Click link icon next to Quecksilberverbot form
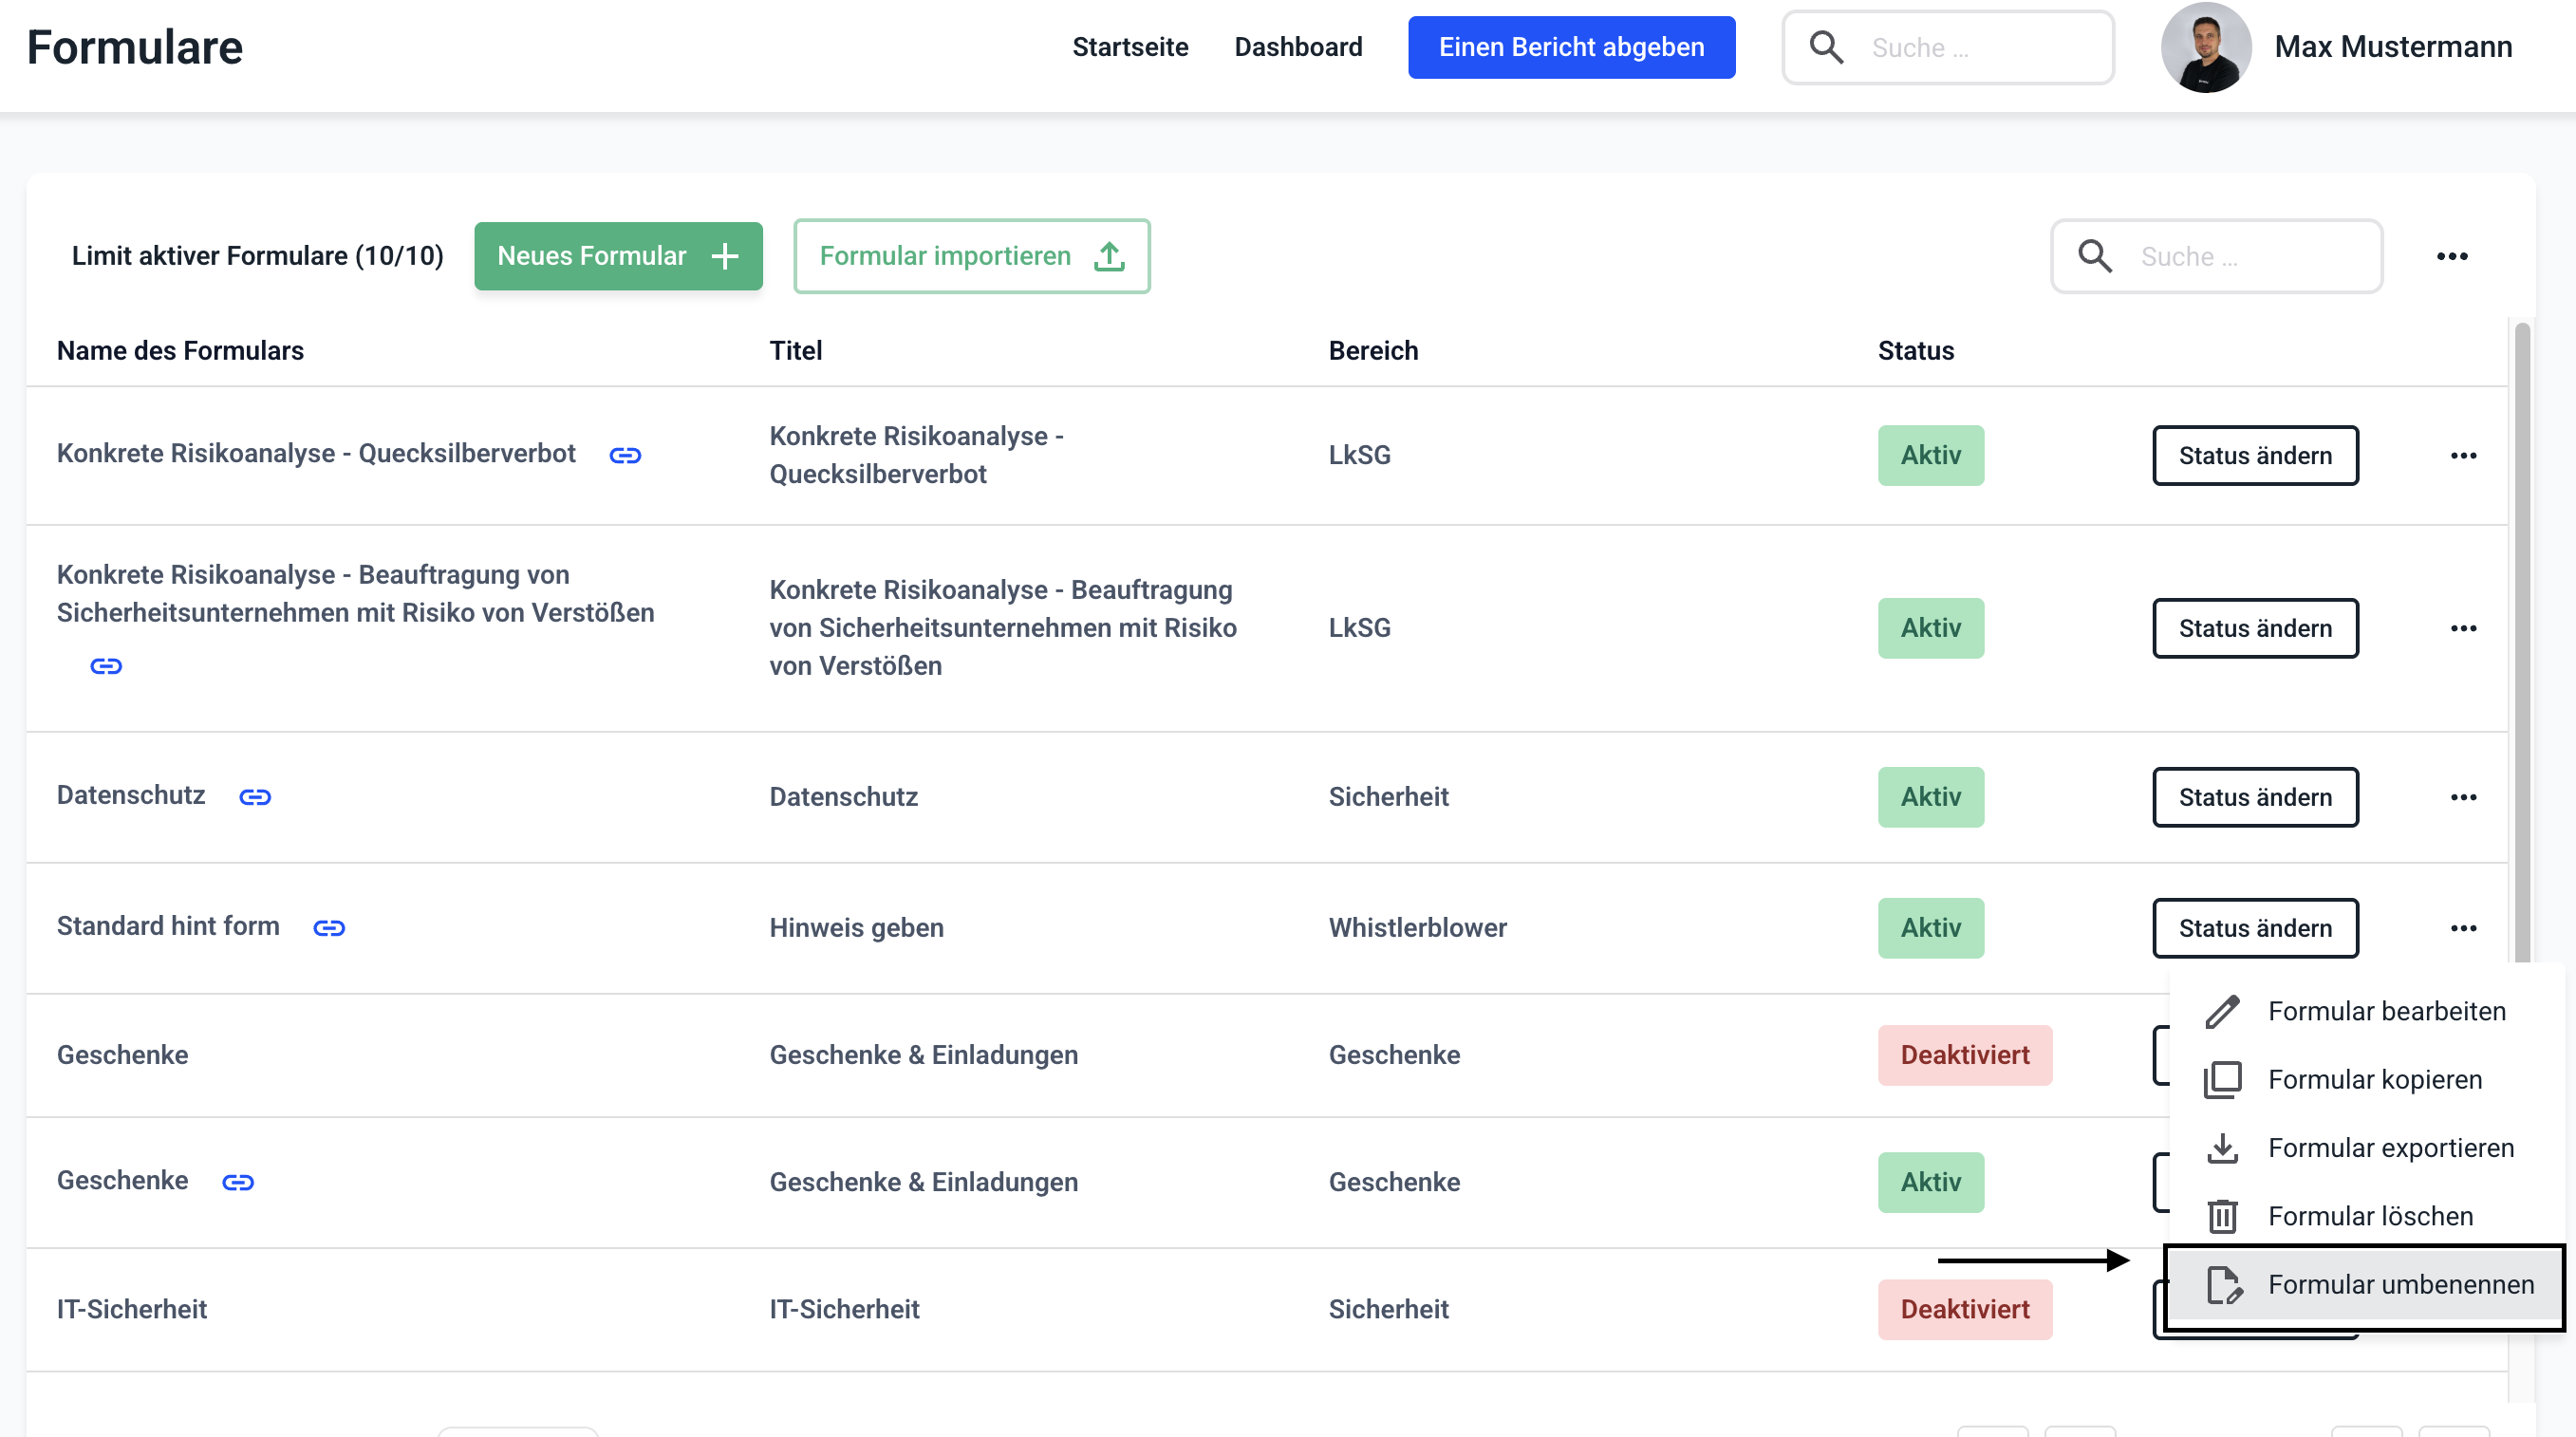This screenshot has height=1437, width=2576. (x=625, y=456)
